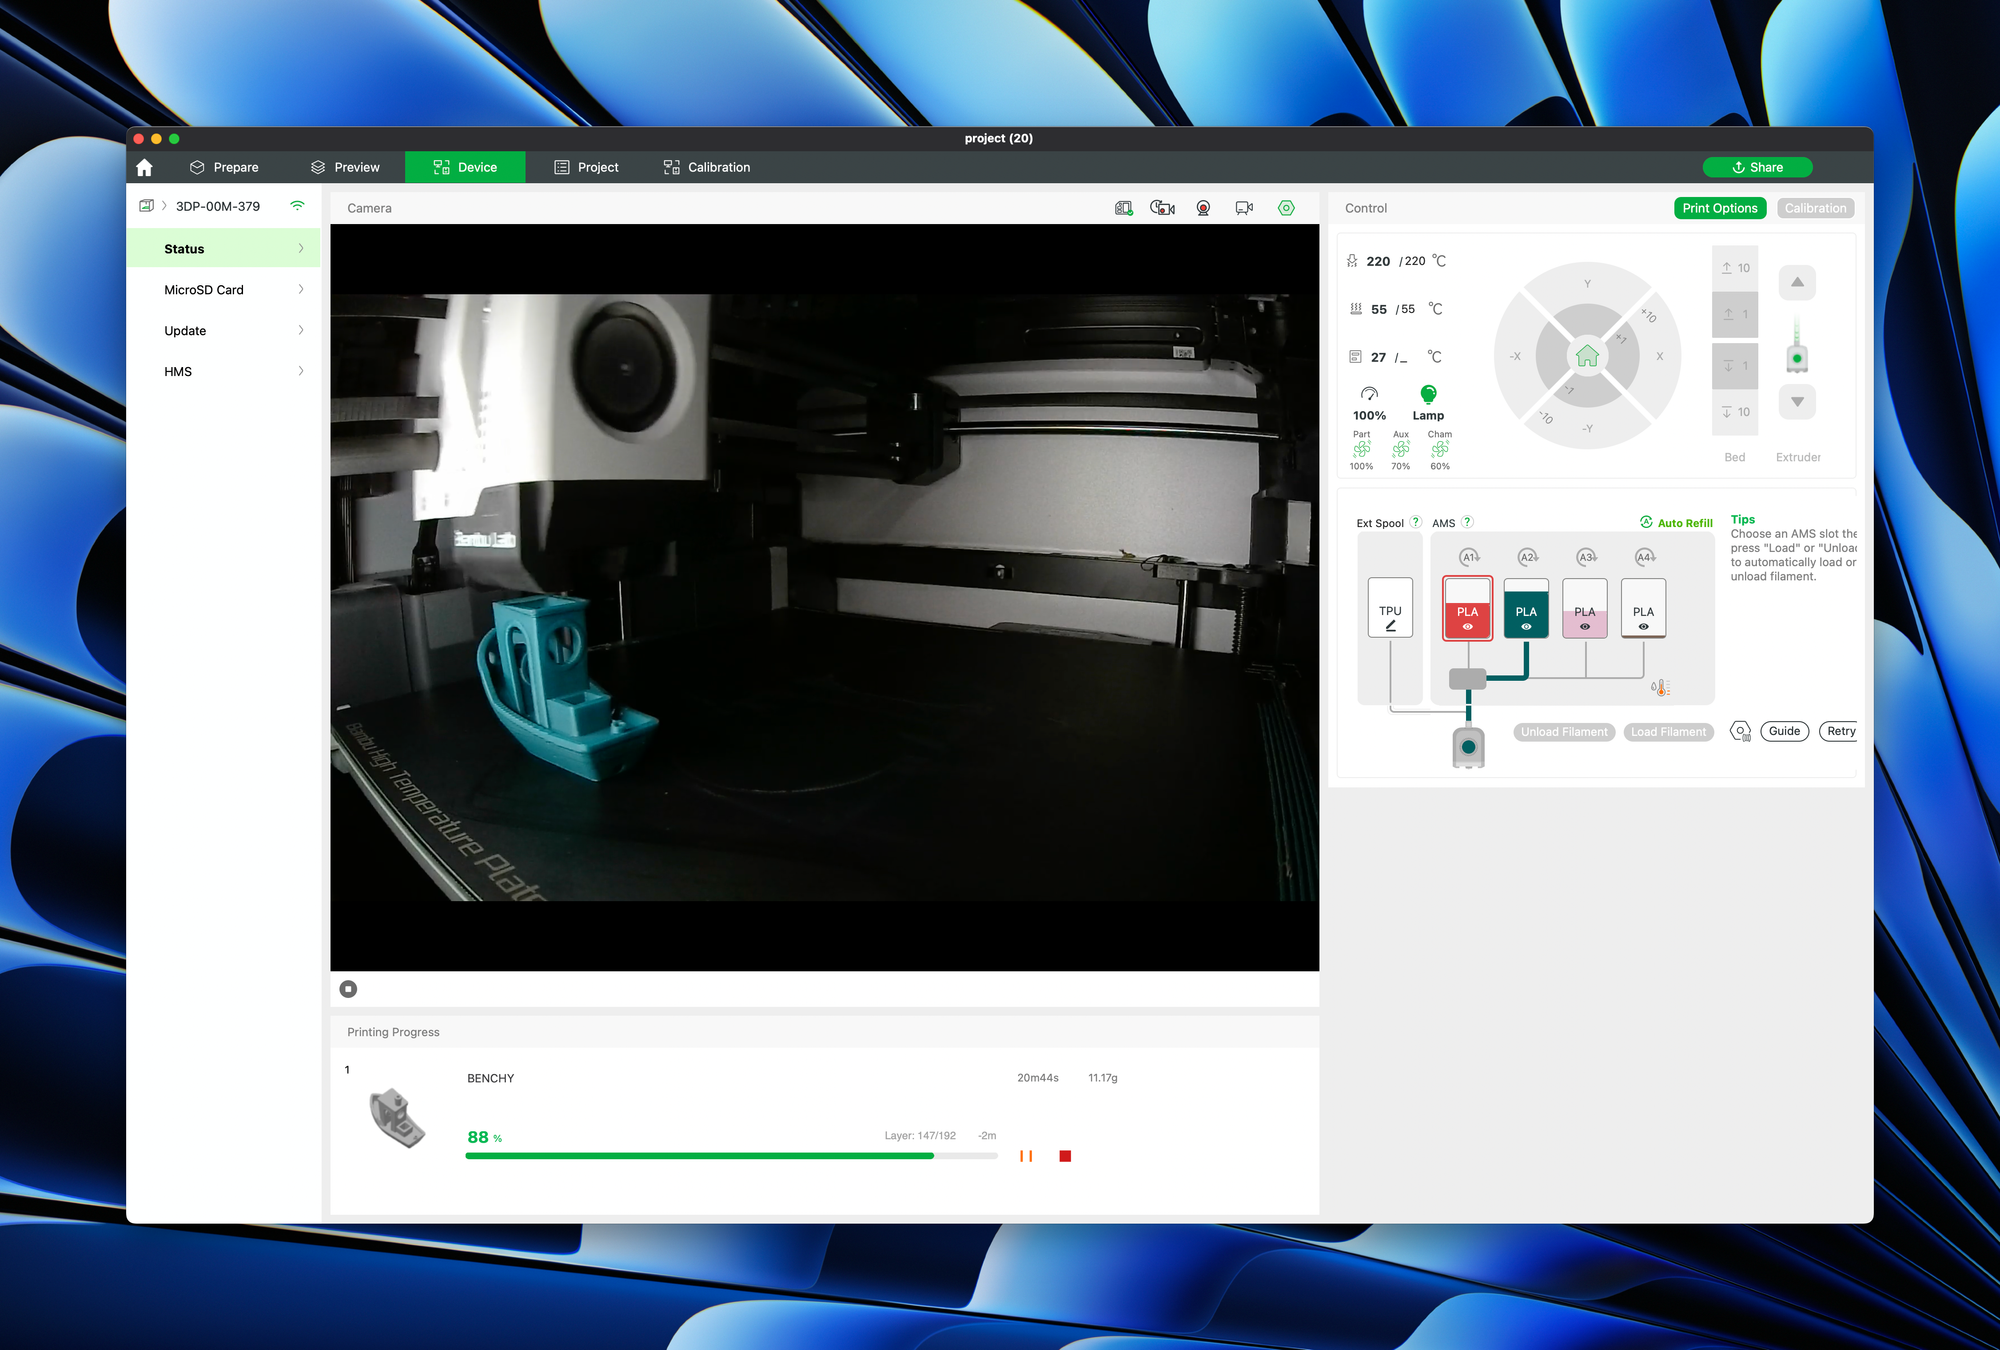
Task: Adjust the Part cooling fan icon
Action: pyautogui.click(x=1362, y=450)
